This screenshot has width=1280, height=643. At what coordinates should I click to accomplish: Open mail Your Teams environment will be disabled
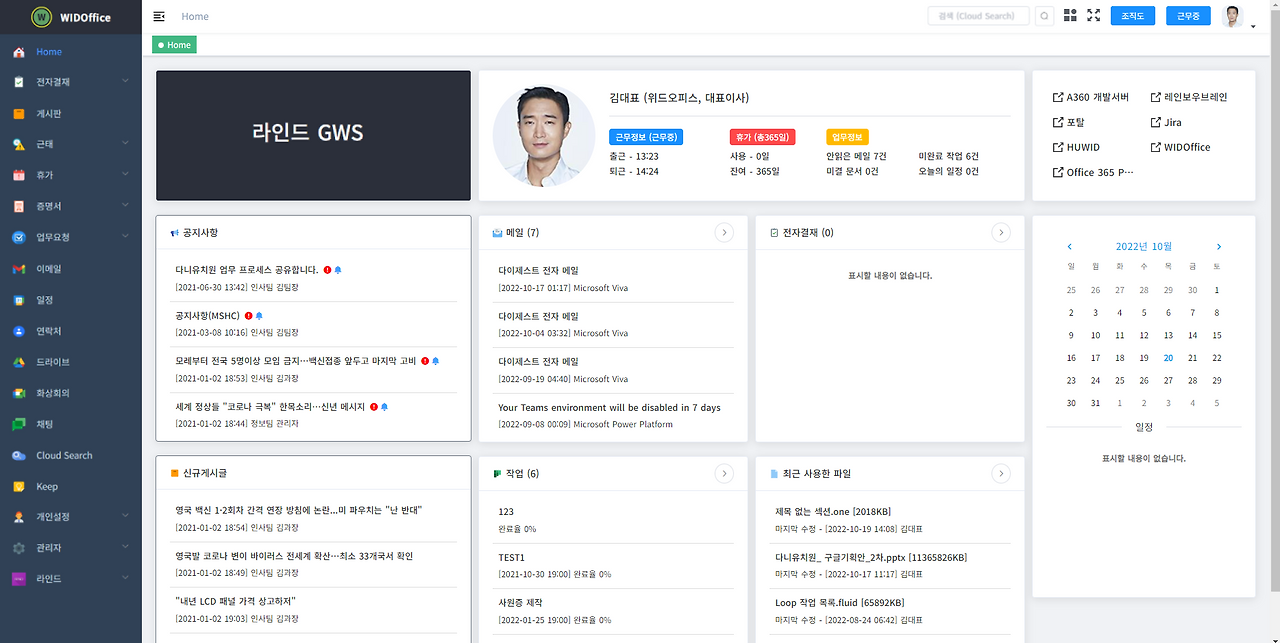tap(609, 407)
